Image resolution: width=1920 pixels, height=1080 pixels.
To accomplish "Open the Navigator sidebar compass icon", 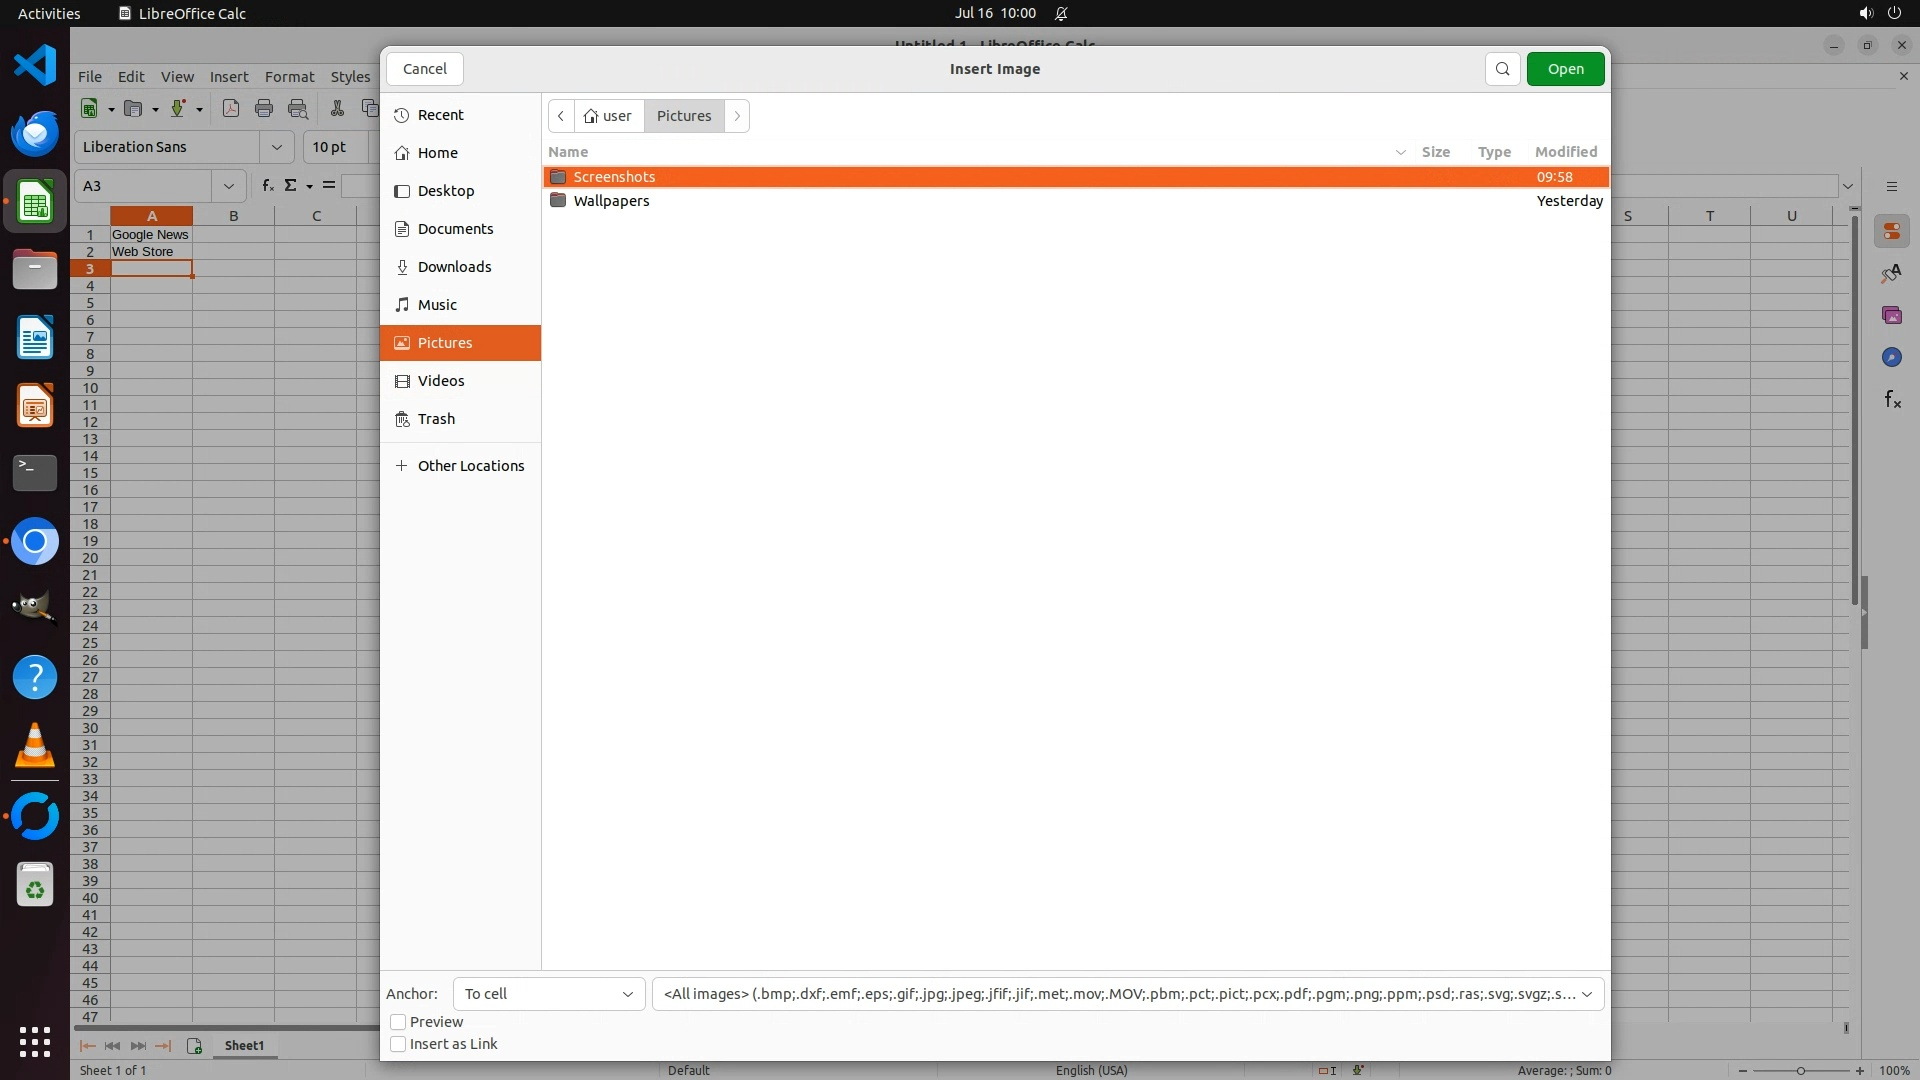I will click(x=1891, y=358).
